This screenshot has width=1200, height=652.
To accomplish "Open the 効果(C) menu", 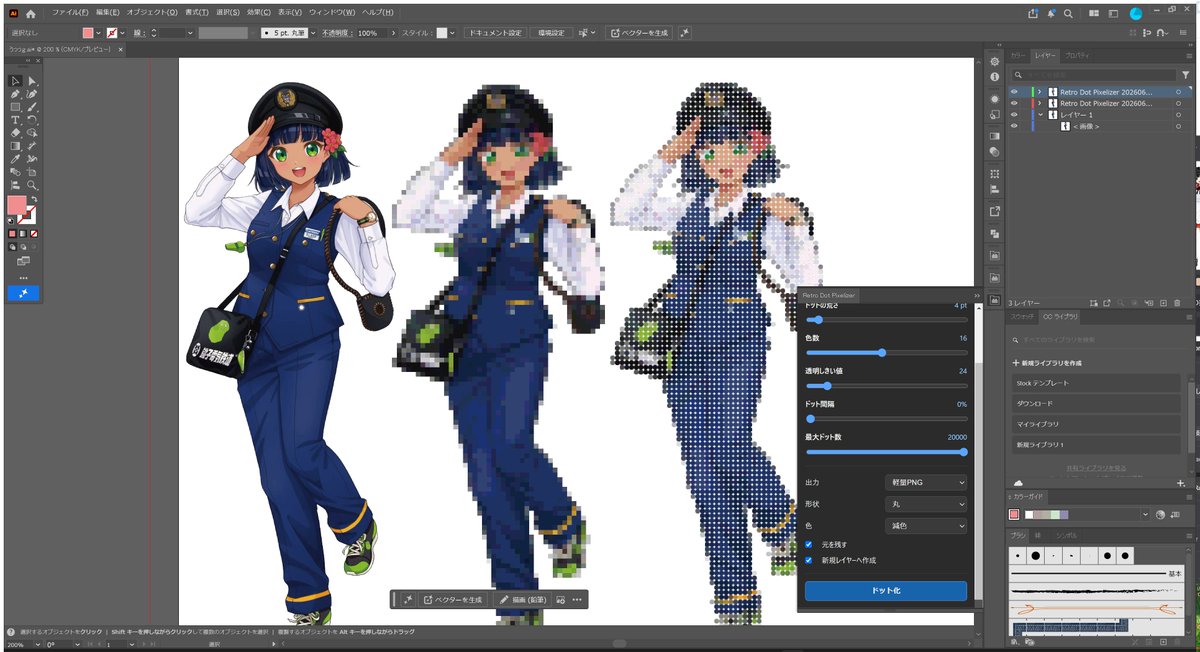I will pos(258,13).
